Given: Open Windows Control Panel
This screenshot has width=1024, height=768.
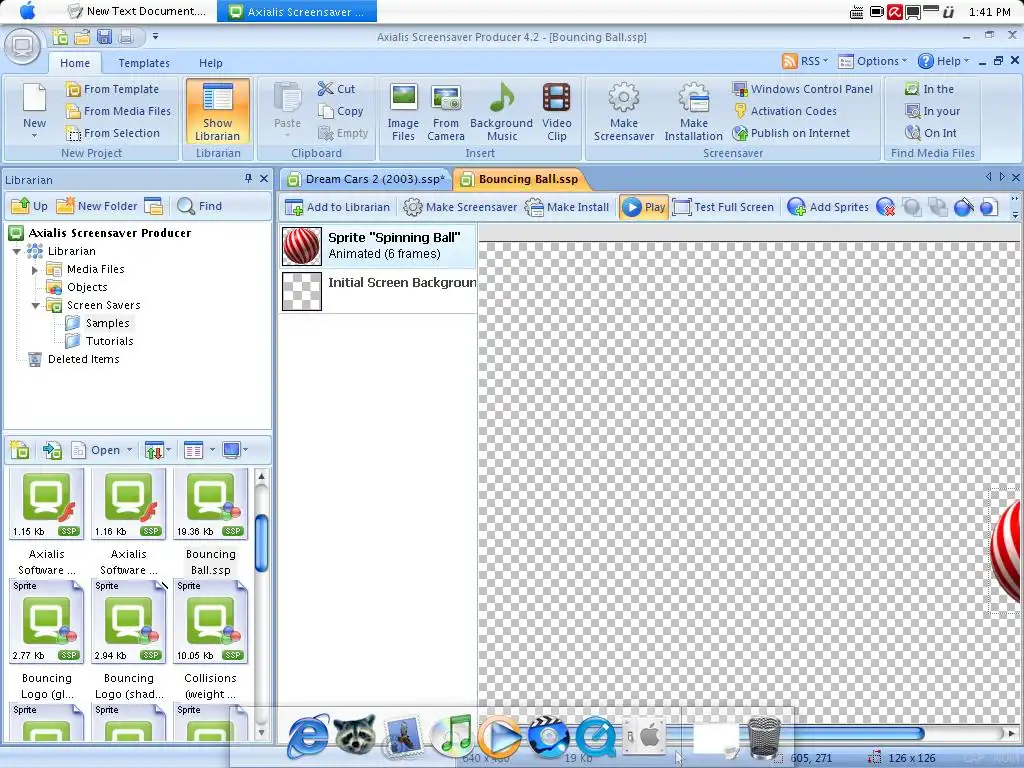Looking at the screenshot, I should tap(803, 89).
